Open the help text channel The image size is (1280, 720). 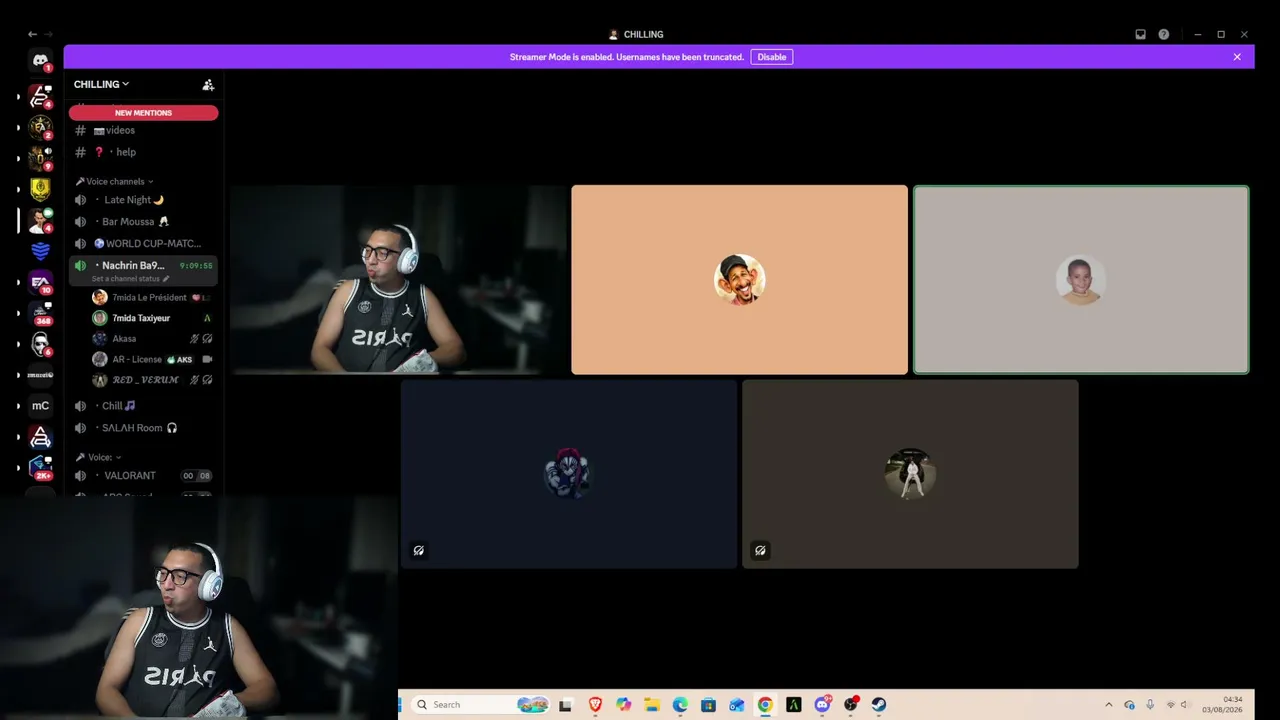(x=143, y=152)
